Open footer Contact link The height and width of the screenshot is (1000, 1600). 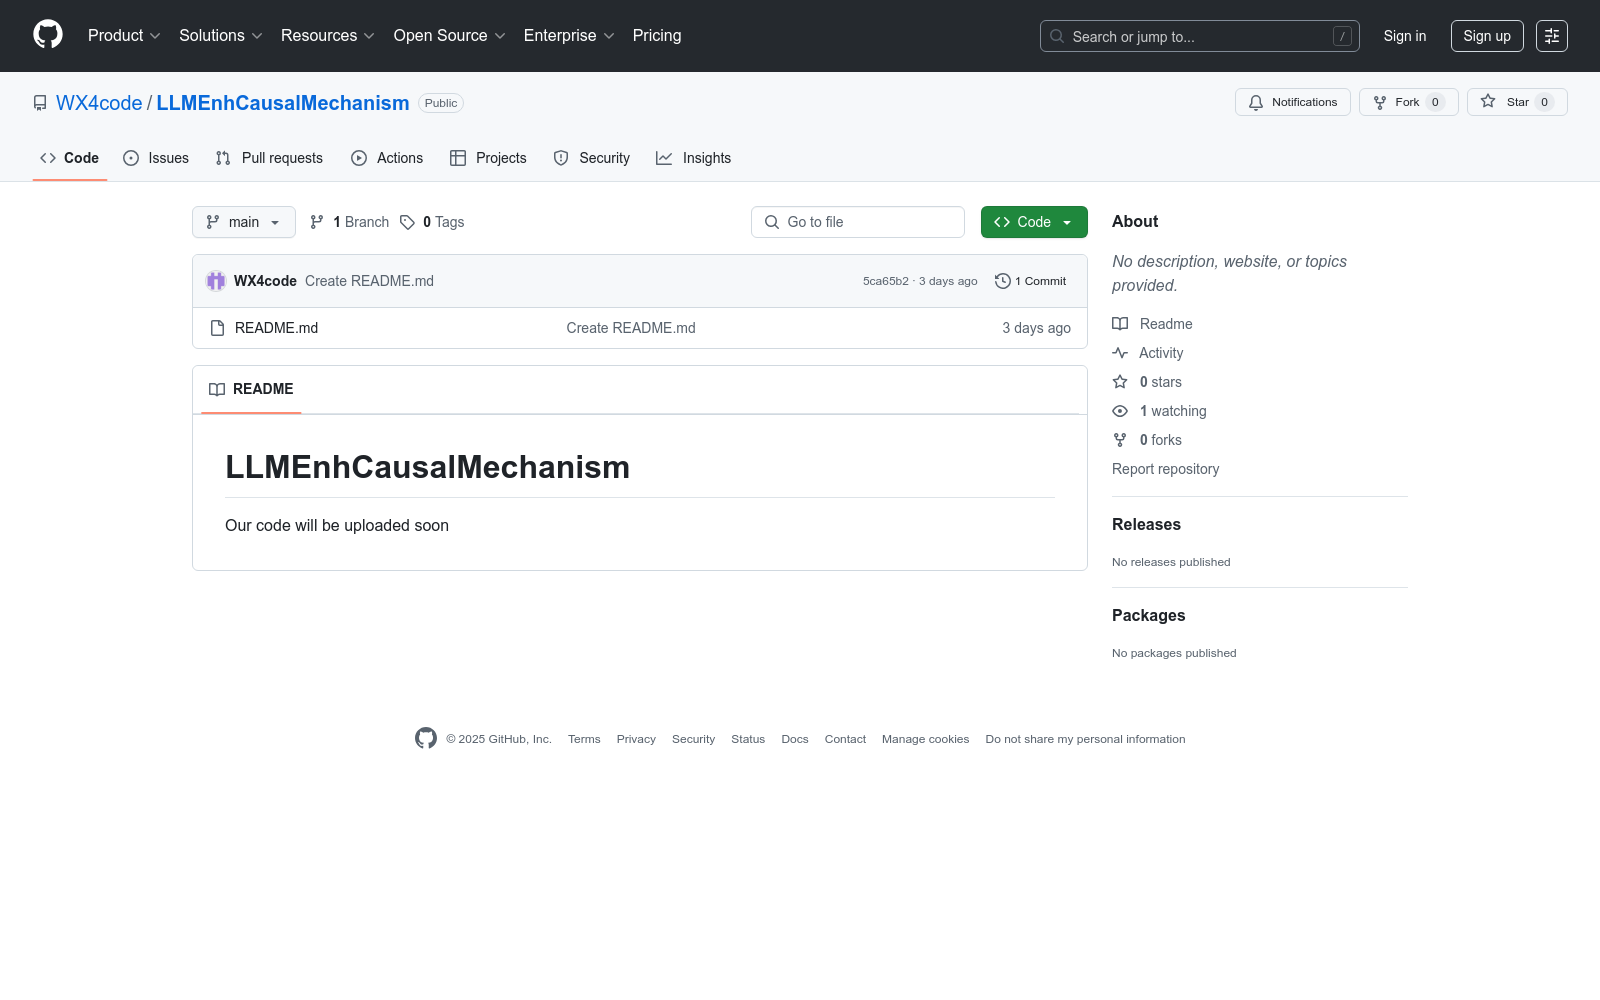(845, 739)
